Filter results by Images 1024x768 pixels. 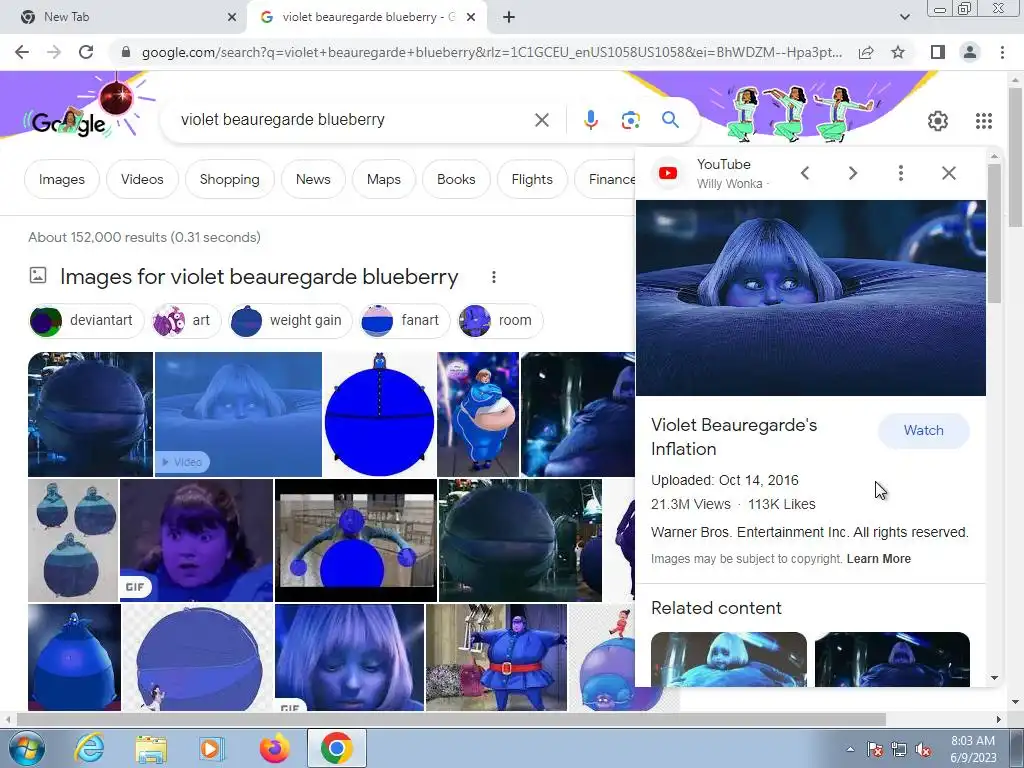tap(61, 179)
